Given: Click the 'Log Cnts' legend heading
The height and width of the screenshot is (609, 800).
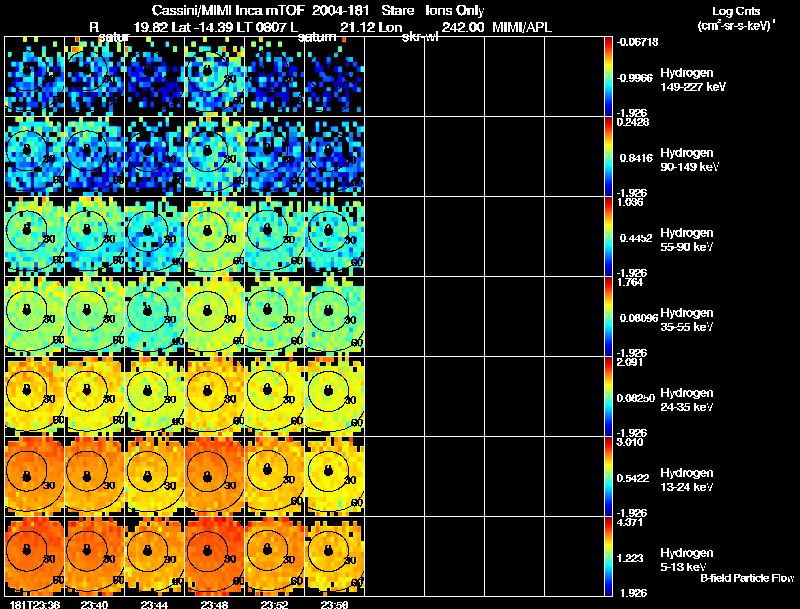Looking at the screenshot, I should [736, 11].
